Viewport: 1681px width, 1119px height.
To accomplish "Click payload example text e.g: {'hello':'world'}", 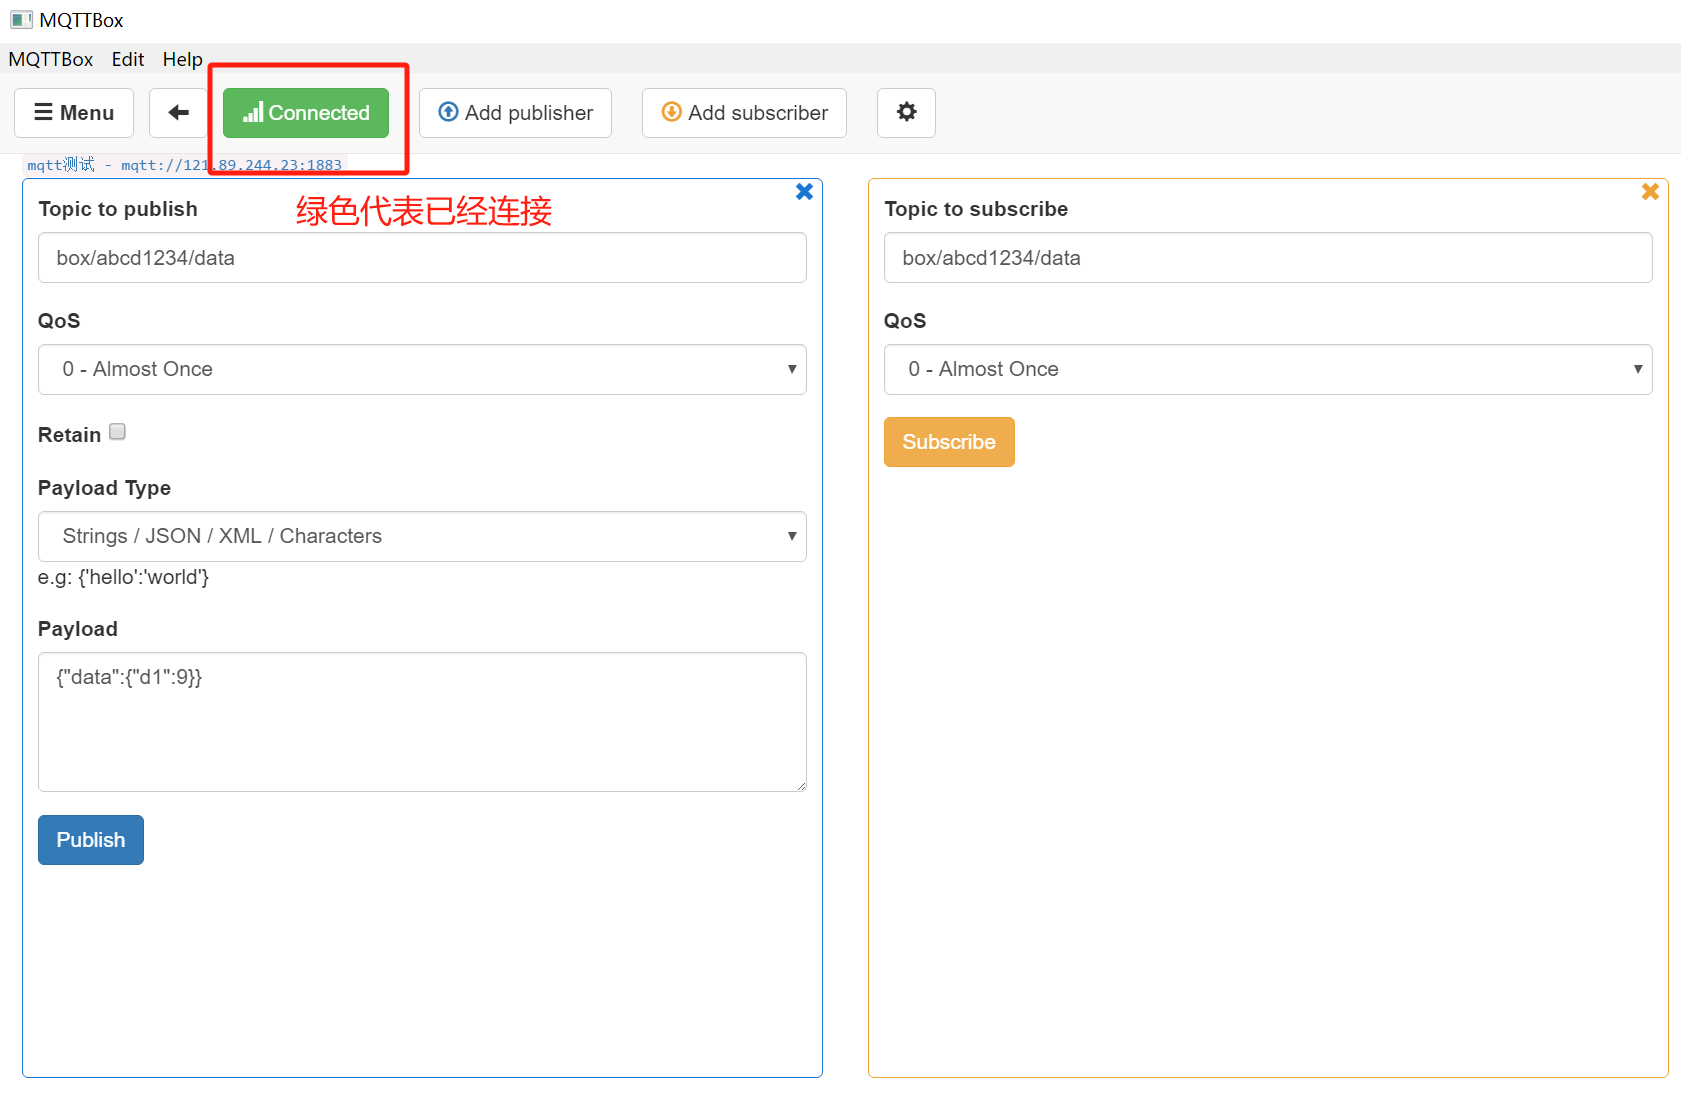I will pos(124,577).
